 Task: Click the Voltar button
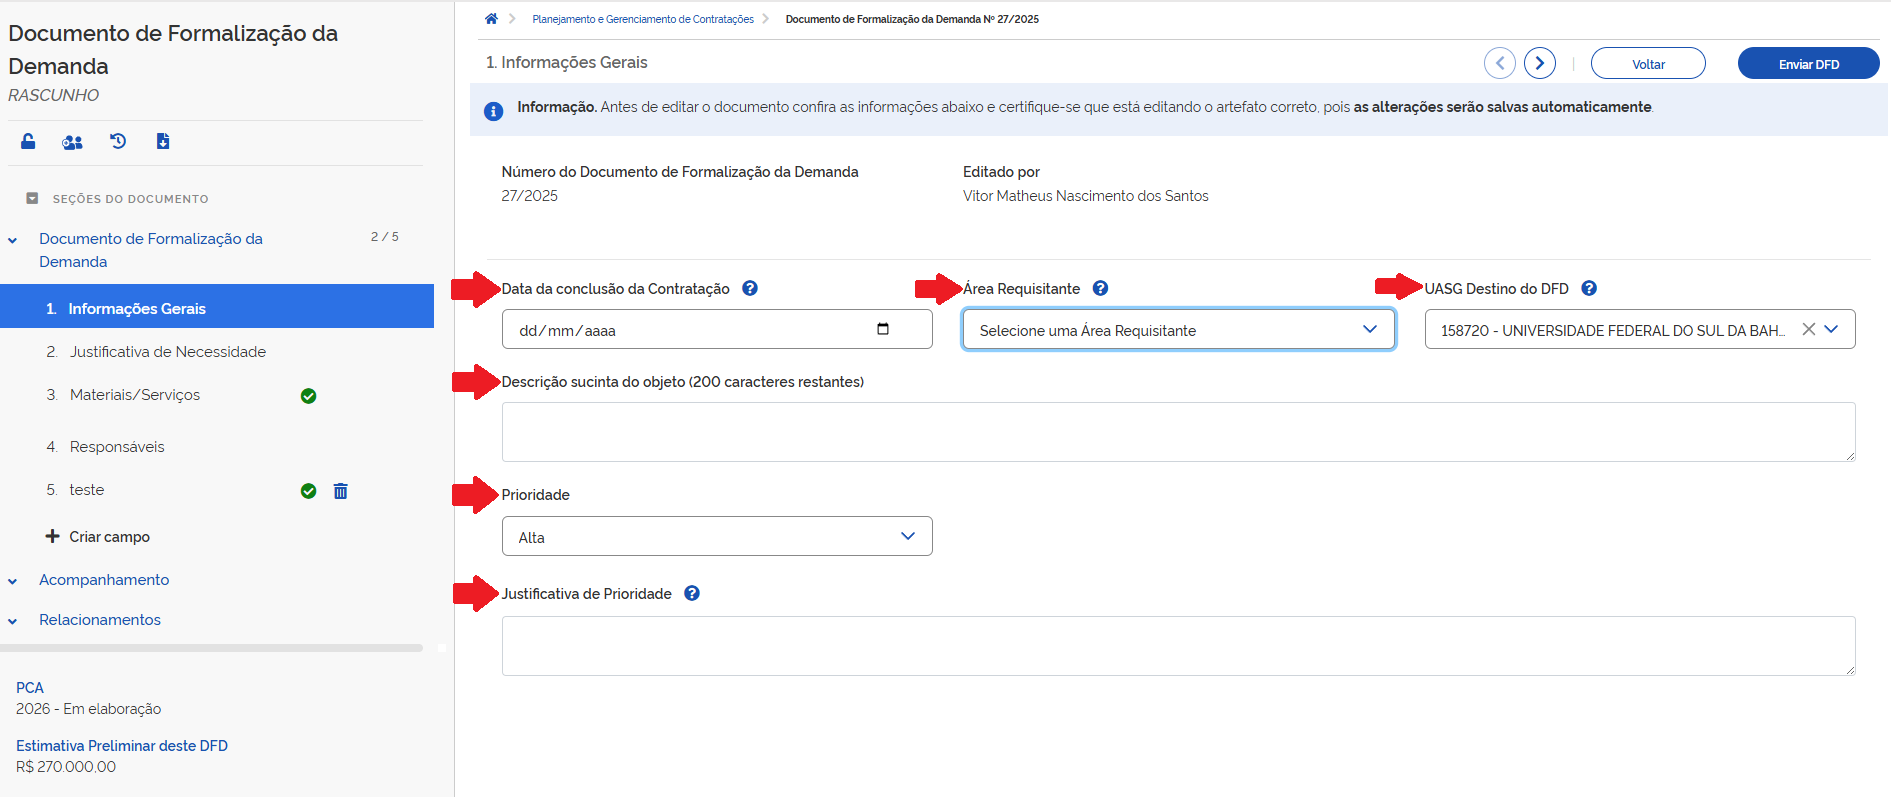pos(1648,64)
